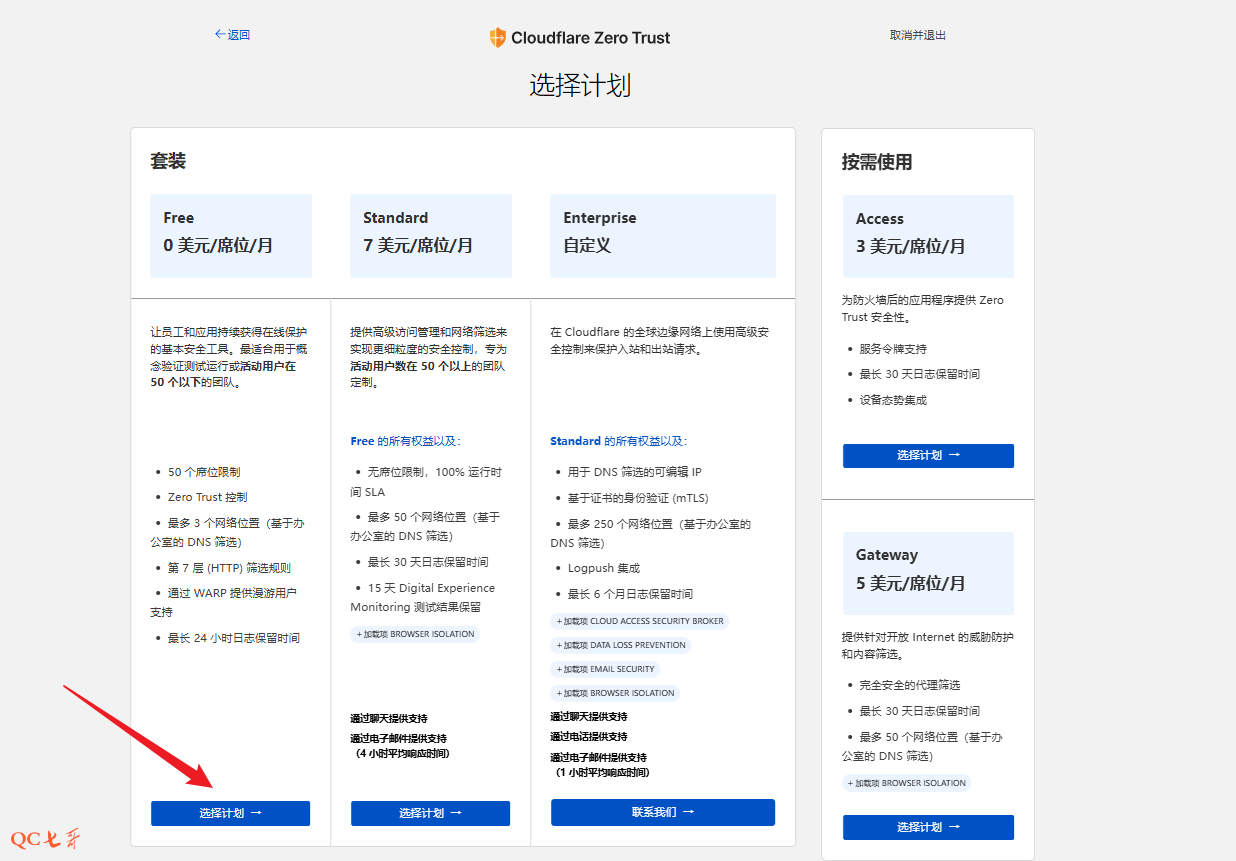Click the Cloudflare Zero Trust shield logo
Screen dimensions: 1236x861
498,38
